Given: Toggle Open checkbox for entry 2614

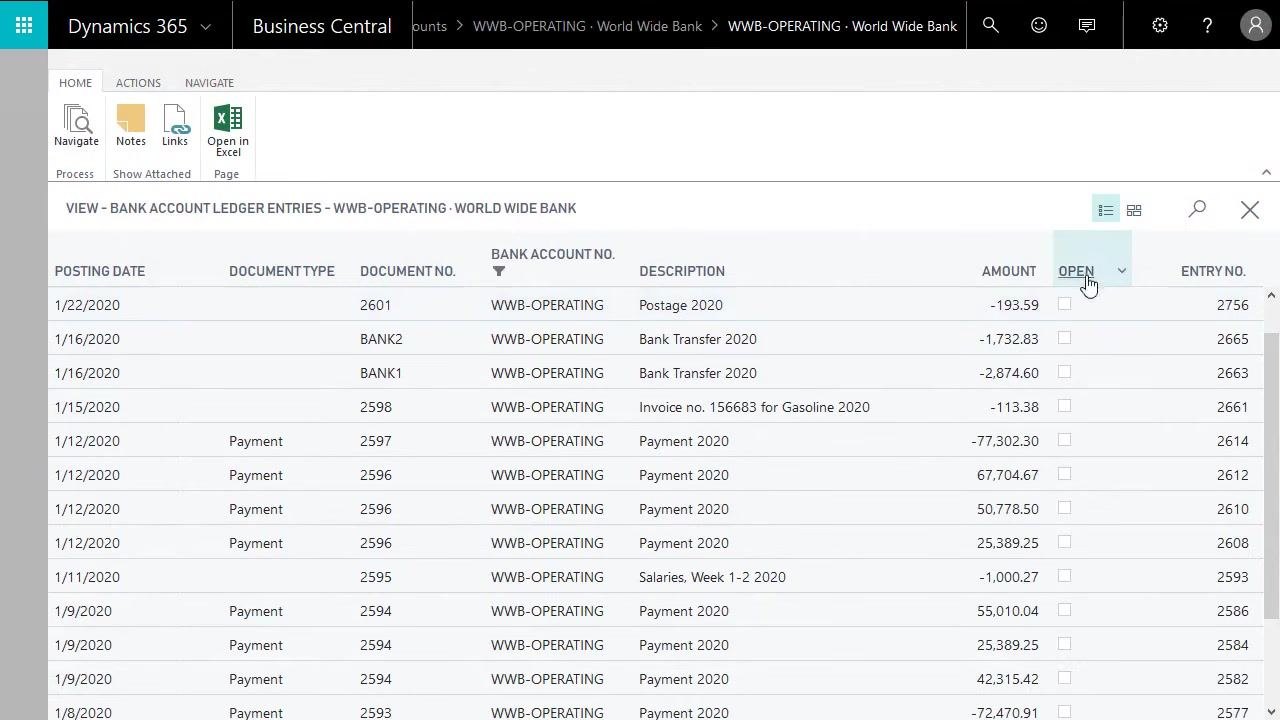Looking at the screenshot, I should (x=1064, y=440).
